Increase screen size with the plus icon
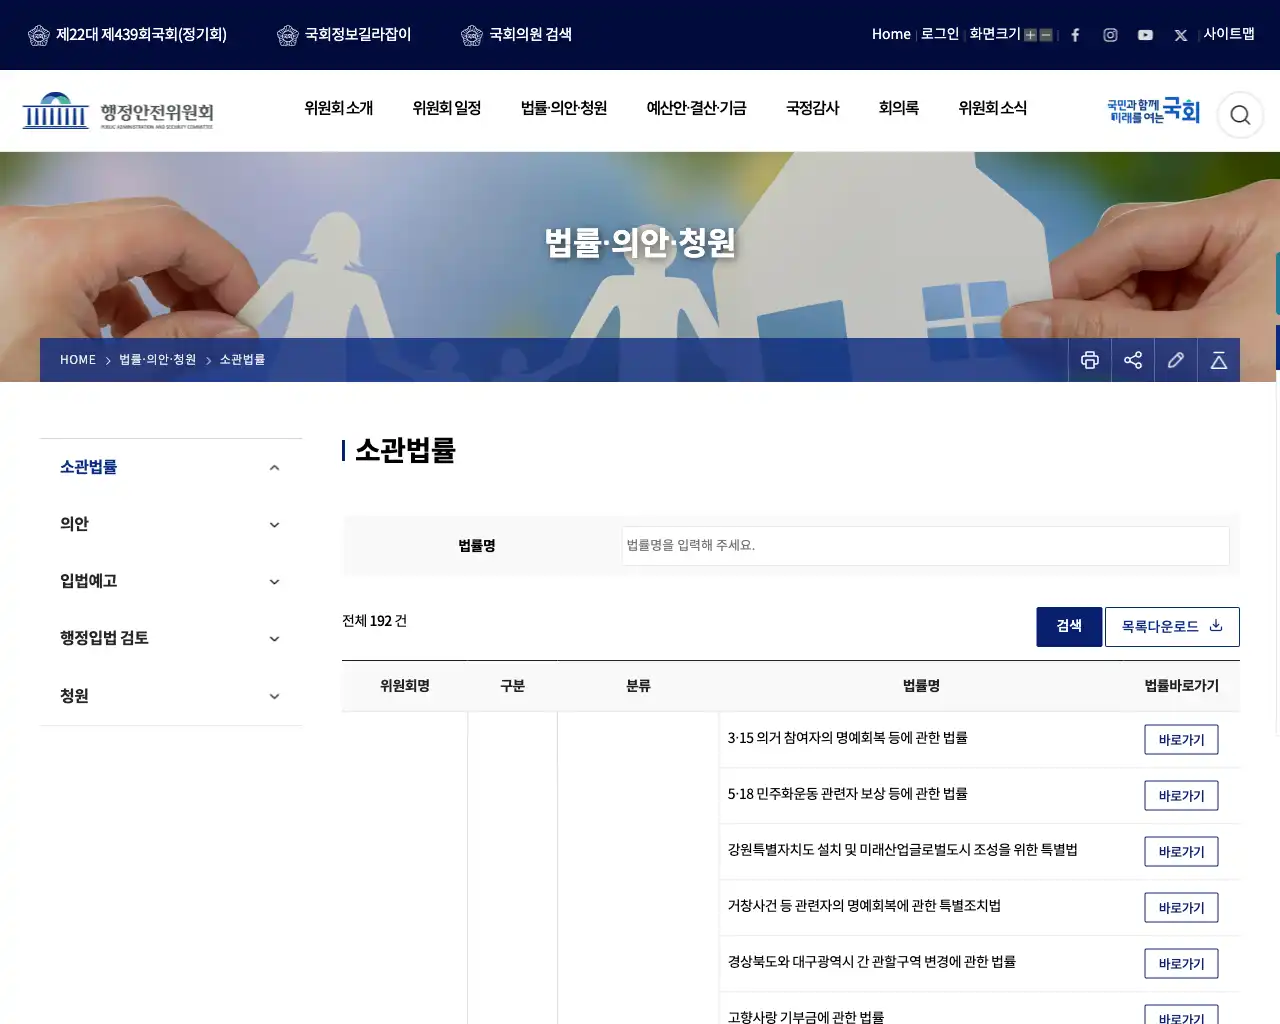 pyautogui.click(x=1030, y=35)
